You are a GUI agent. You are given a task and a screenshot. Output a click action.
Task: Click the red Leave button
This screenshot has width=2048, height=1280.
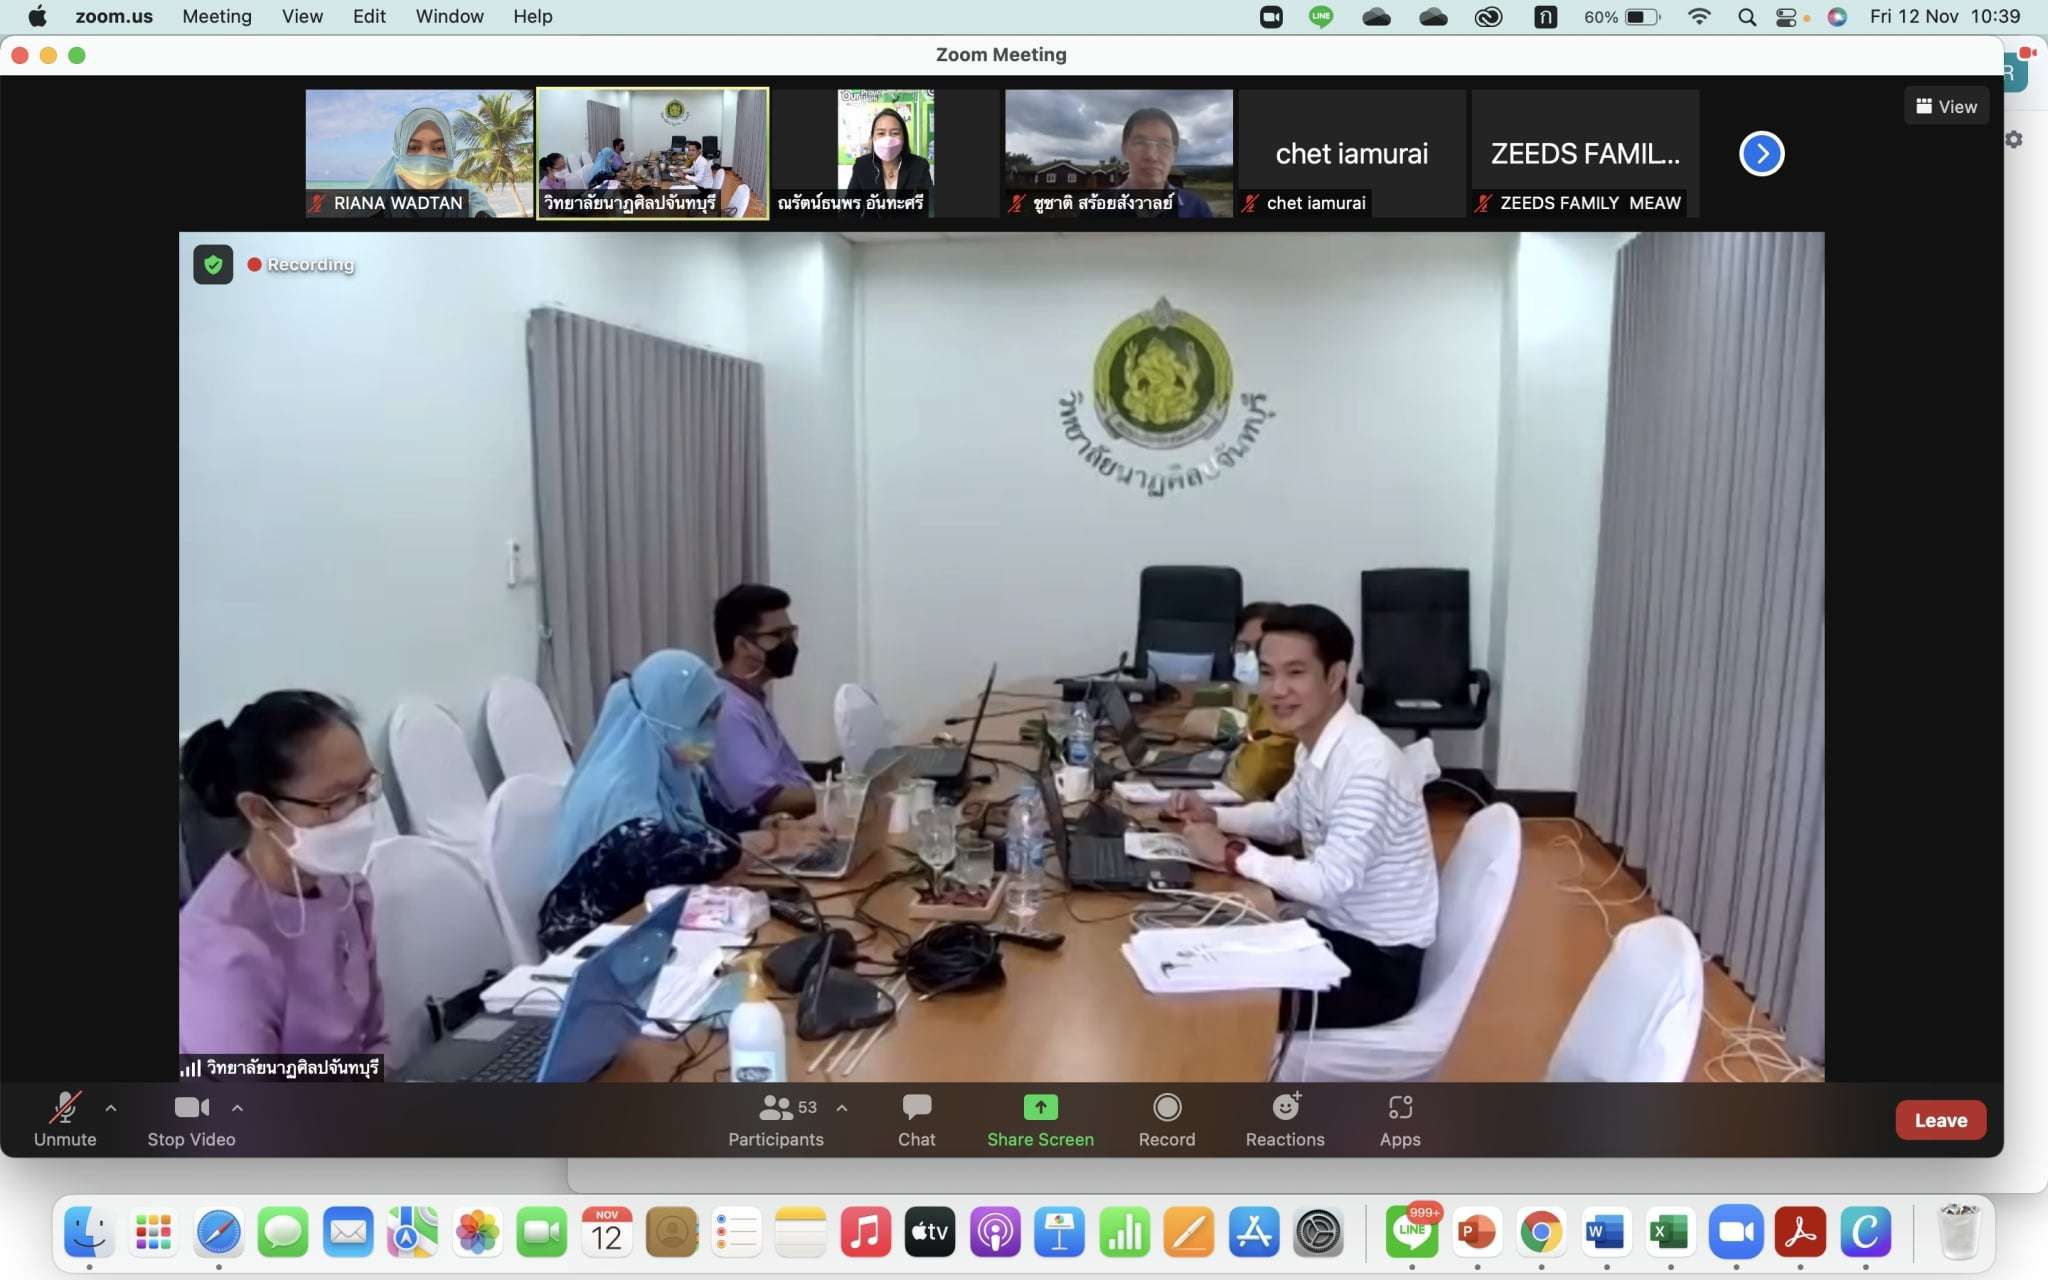pyautogui.click(x=1940, y=1120)
